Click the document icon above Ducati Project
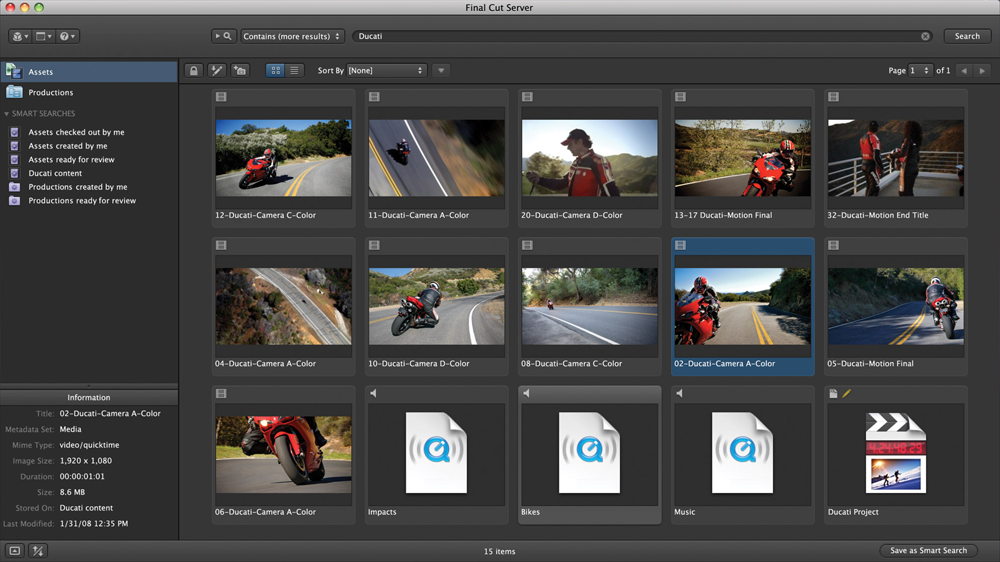The width and height of the screenshot is (1000, 562). 833,394
